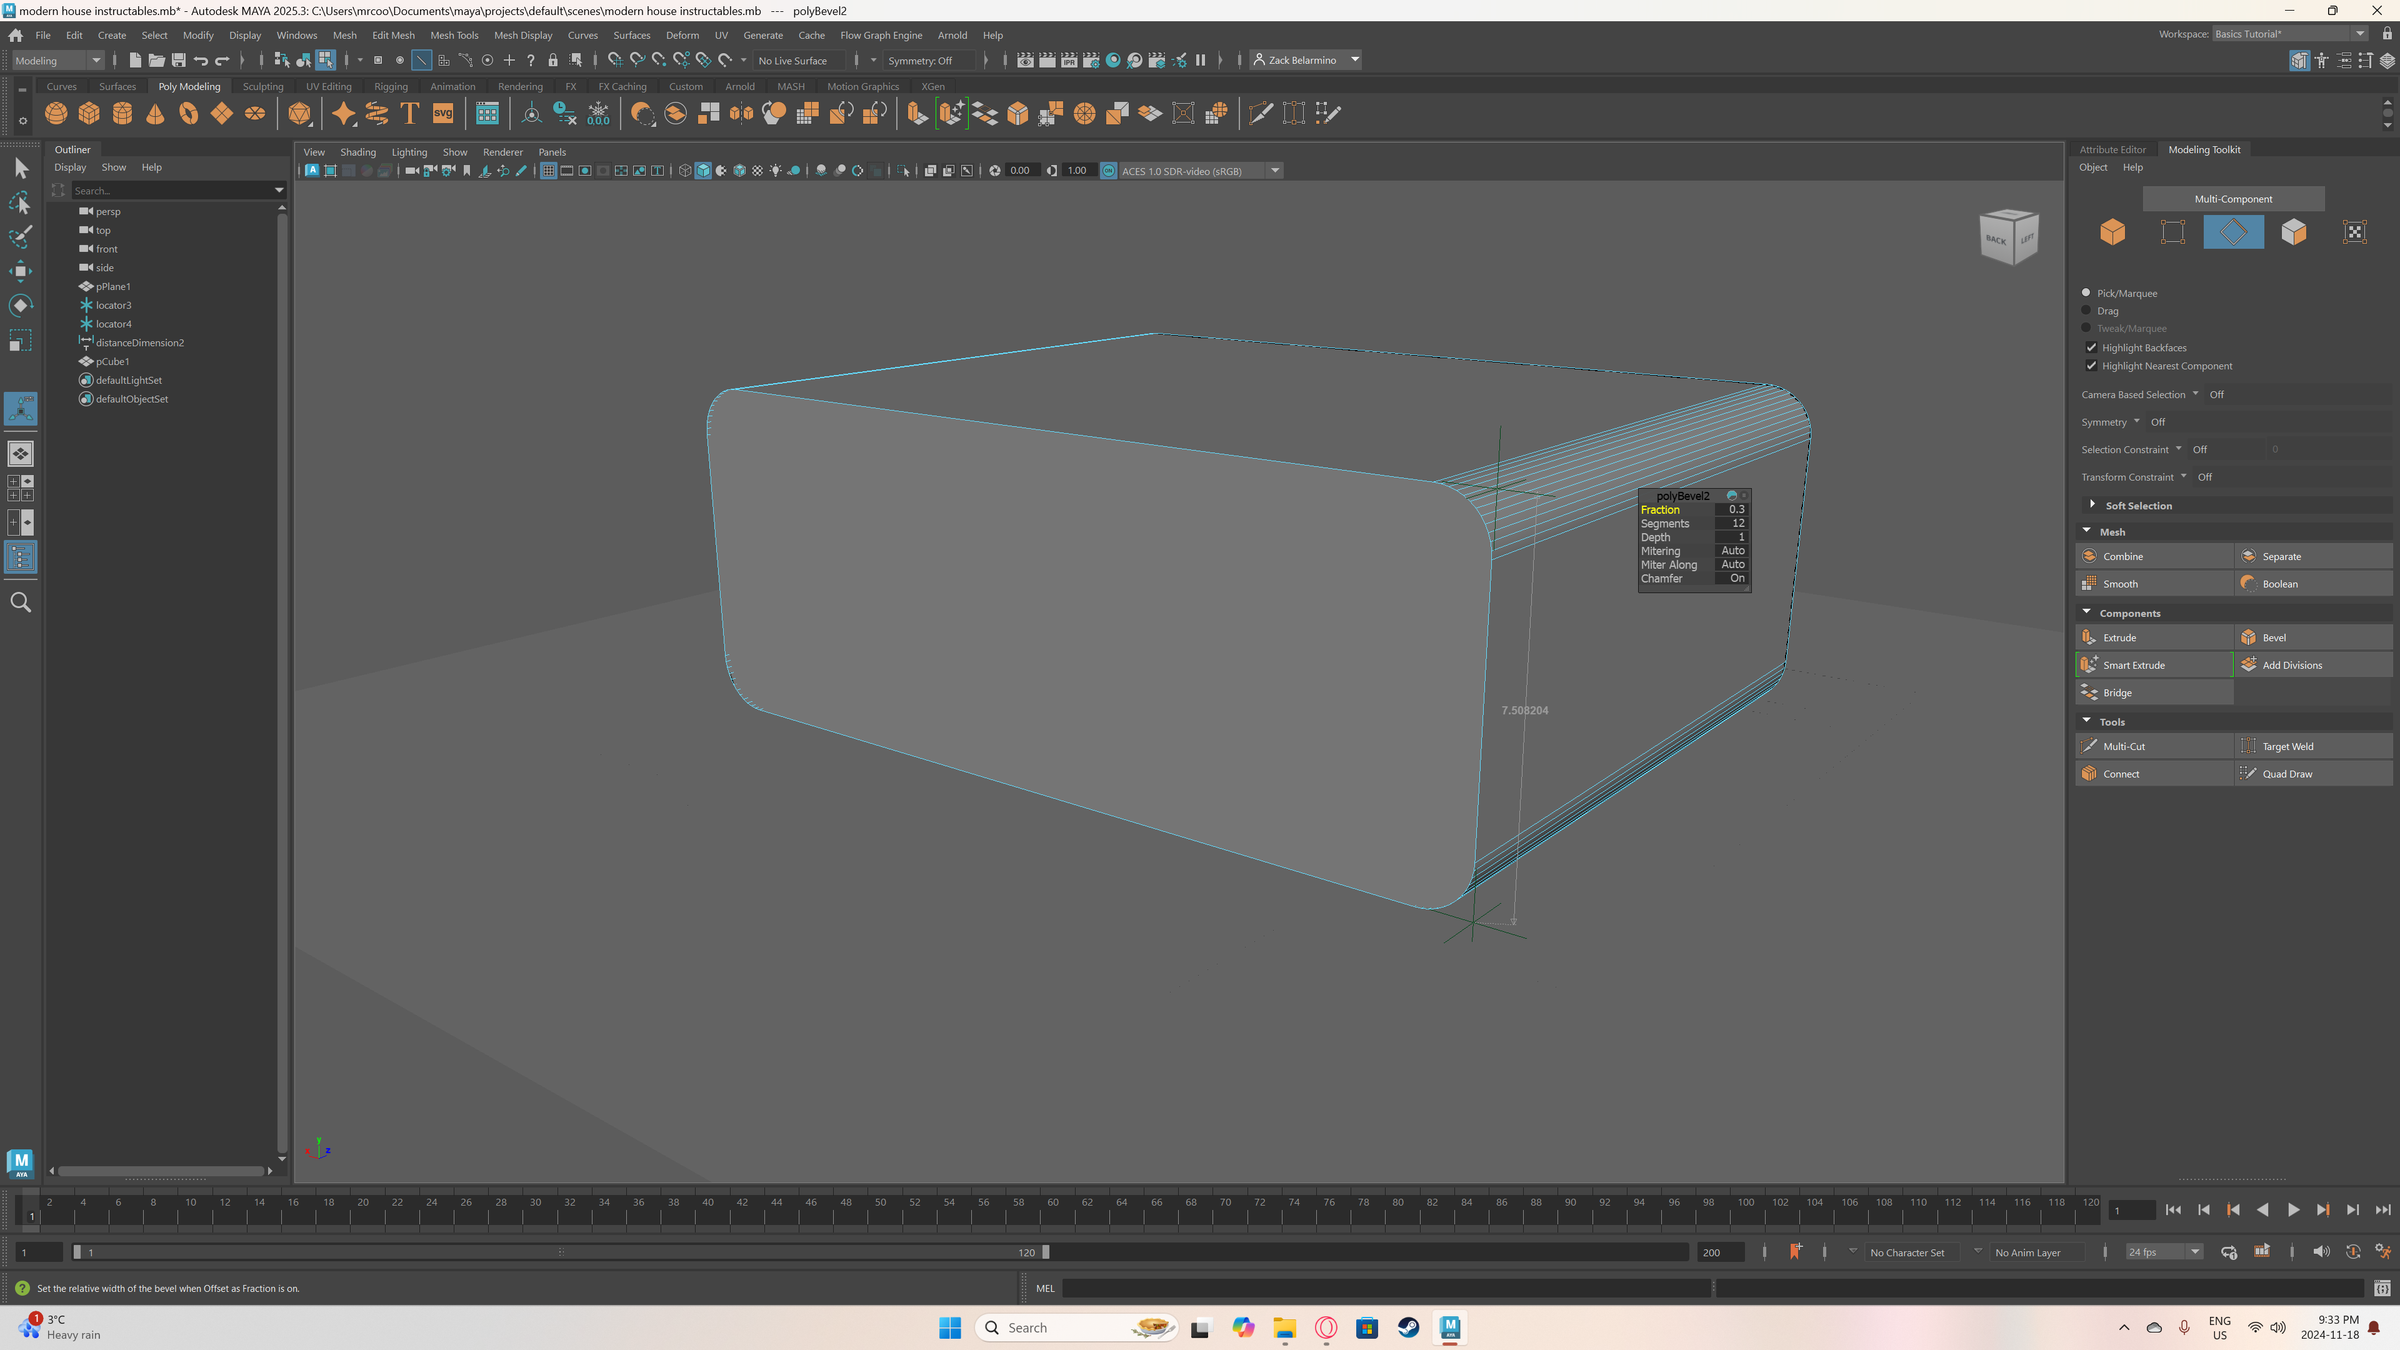Toggle Highlight Nearest Component checkbox
Image resolution: width=2400 pixels, height=1350 pixels.
tap(2091, 366)
